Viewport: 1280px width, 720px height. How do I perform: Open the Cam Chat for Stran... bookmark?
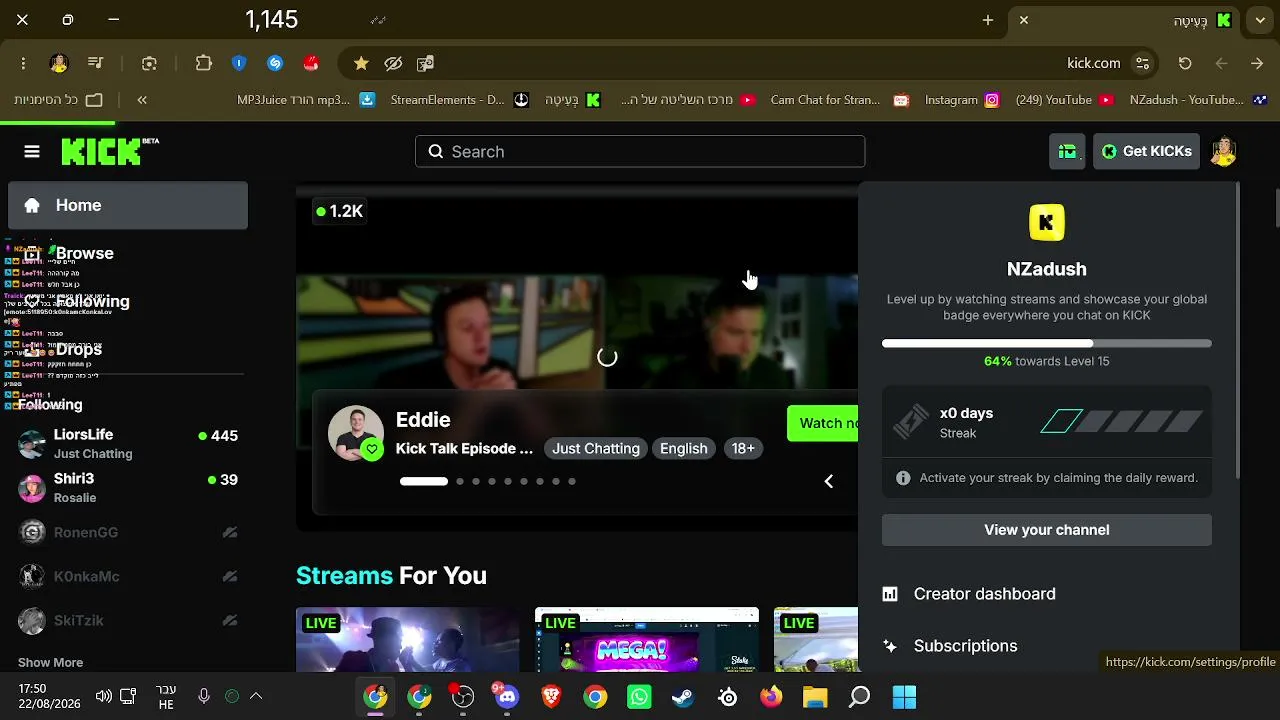[839, 100]
